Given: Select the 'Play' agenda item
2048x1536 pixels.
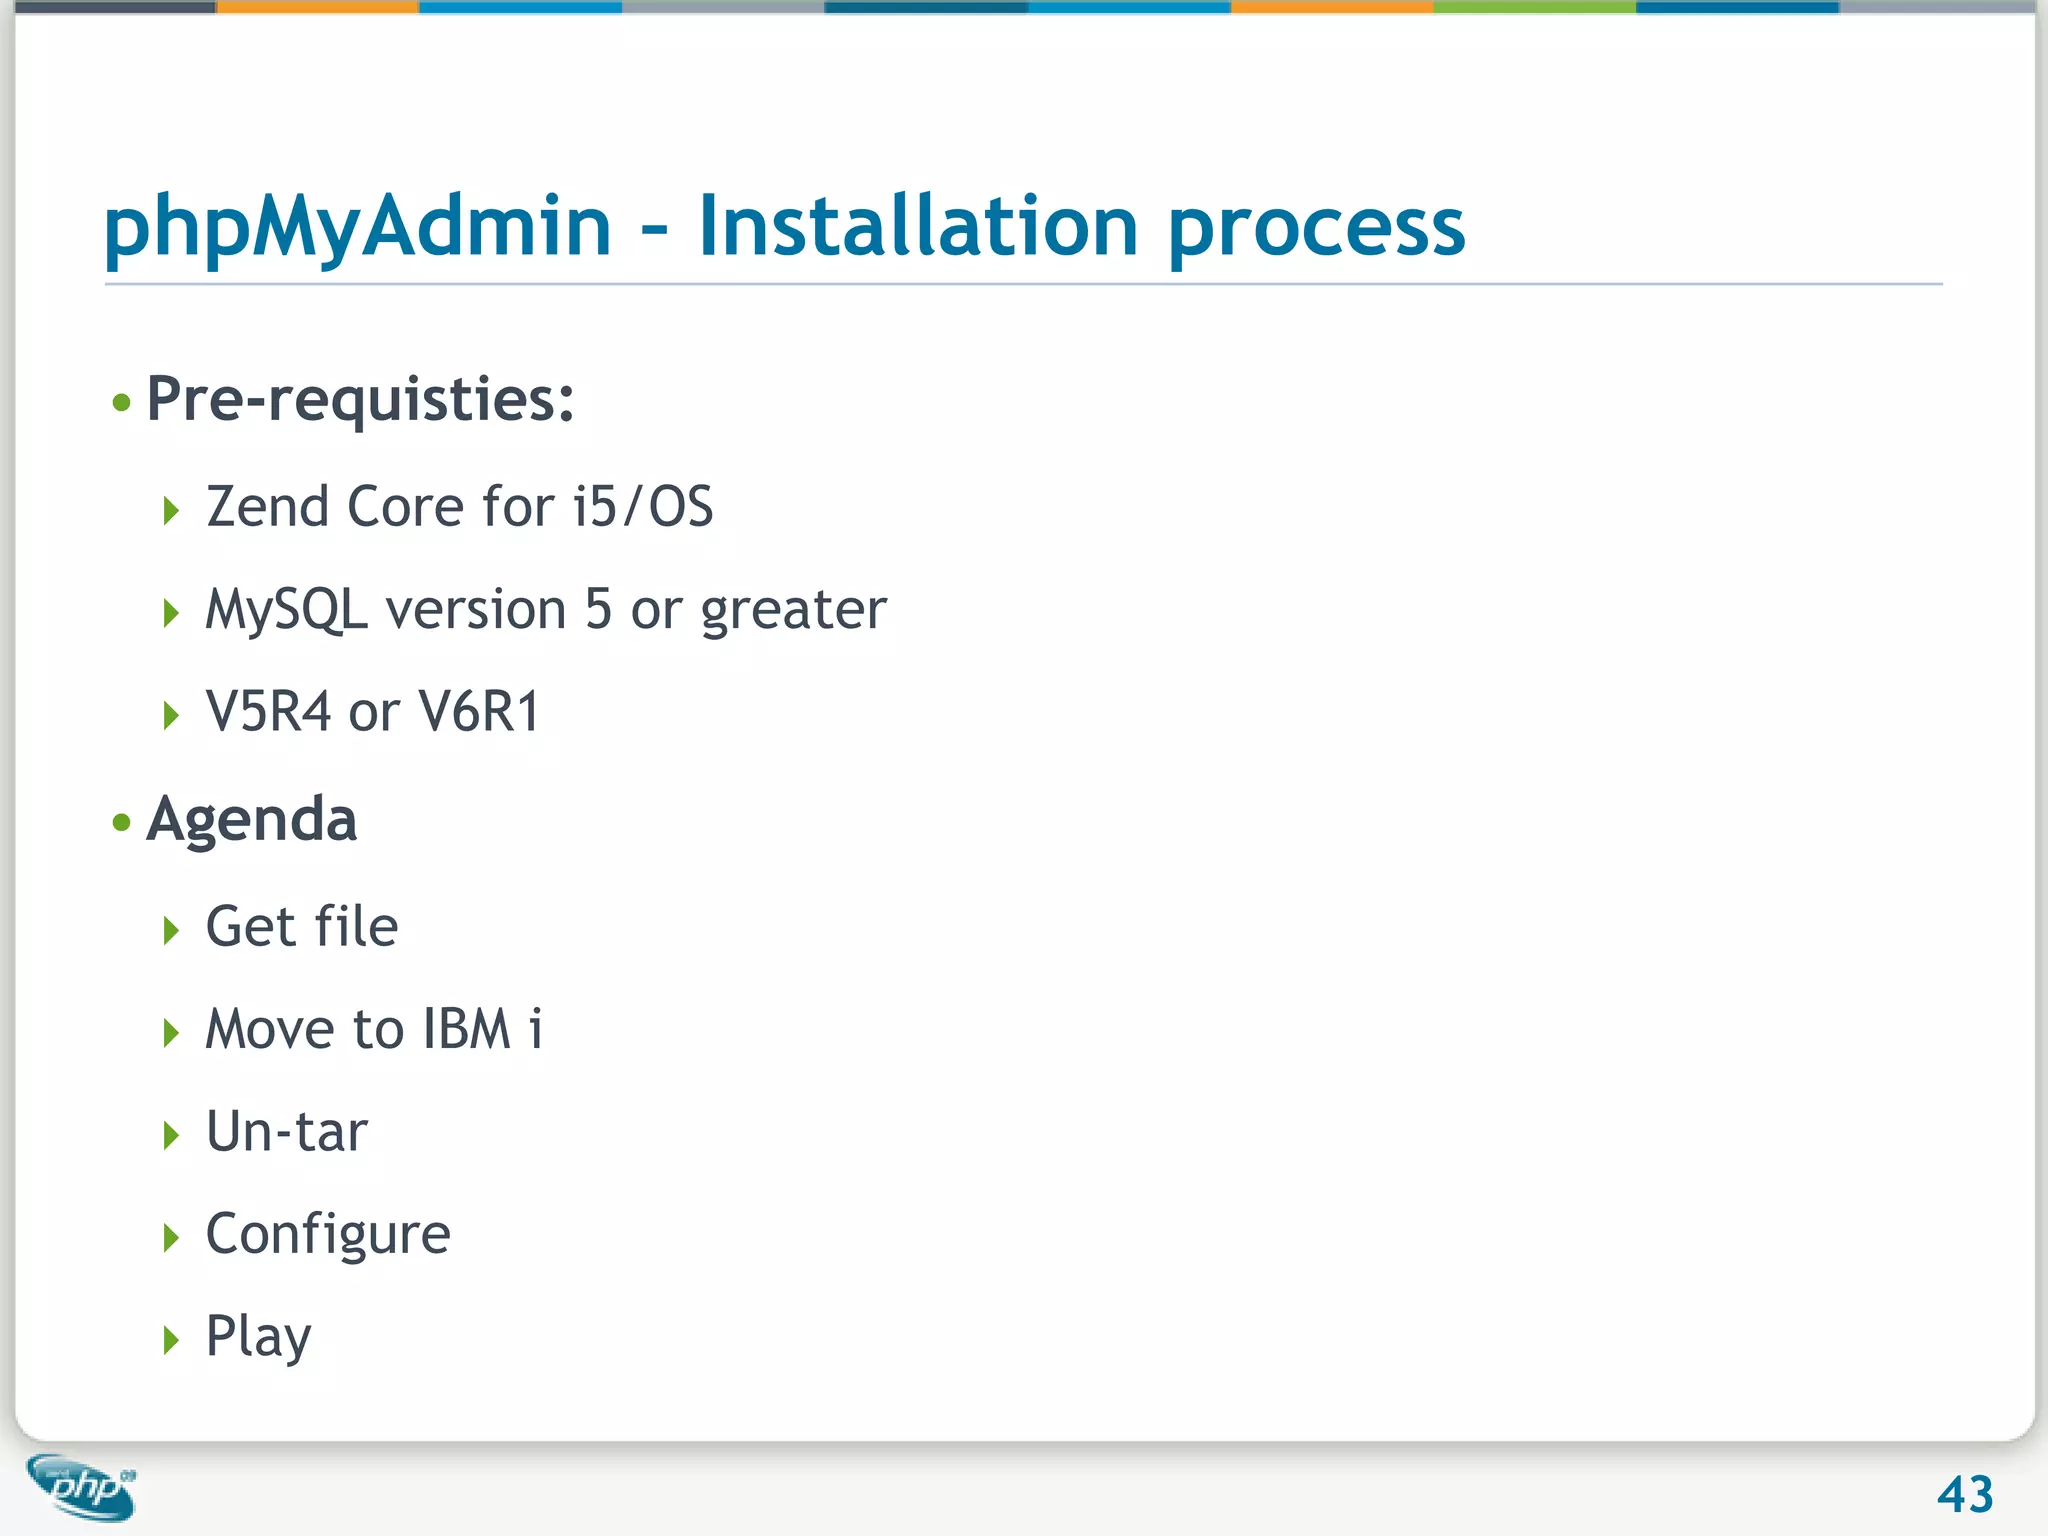Looking at the screenshot, I should (x=258, y=1338).
